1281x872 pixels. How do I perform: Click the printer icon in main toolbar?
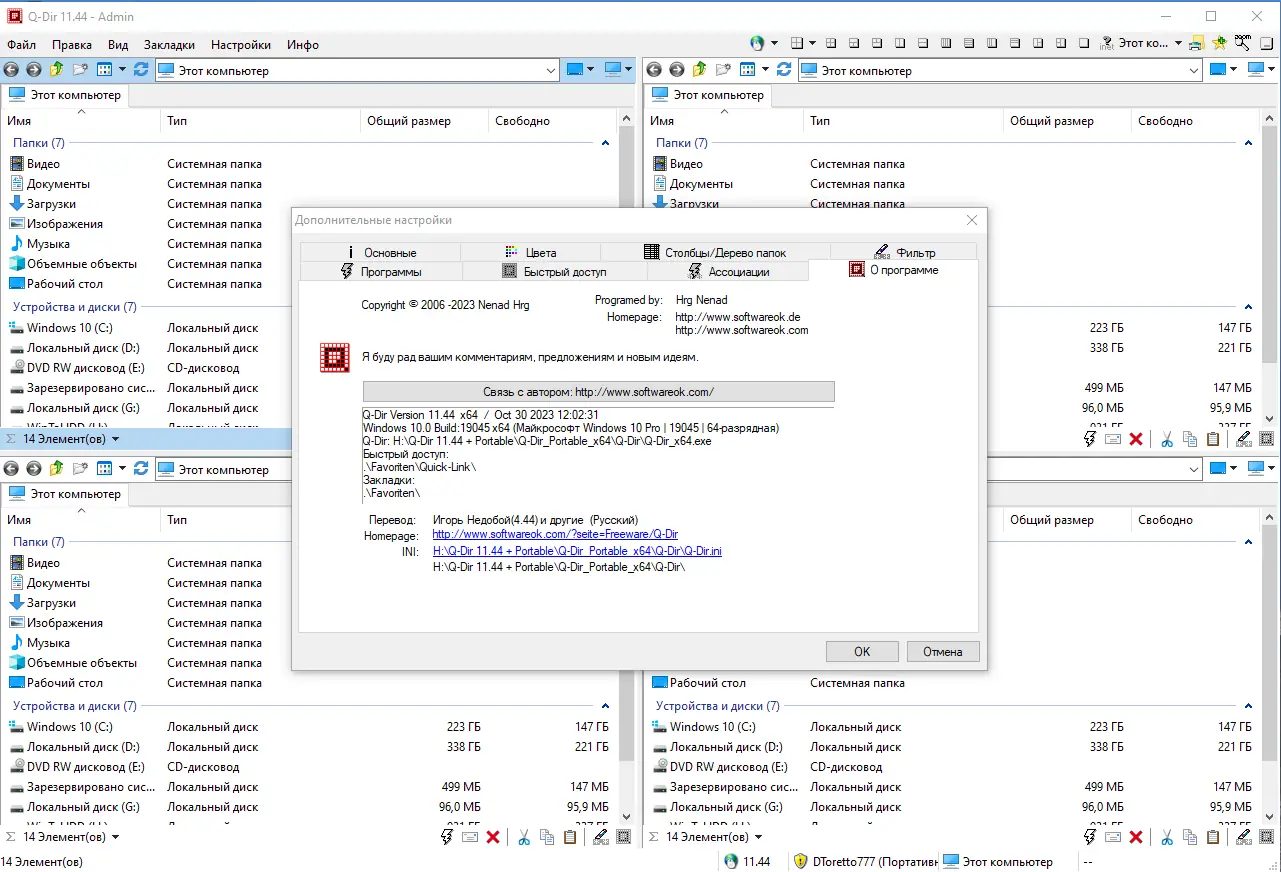1199,43
